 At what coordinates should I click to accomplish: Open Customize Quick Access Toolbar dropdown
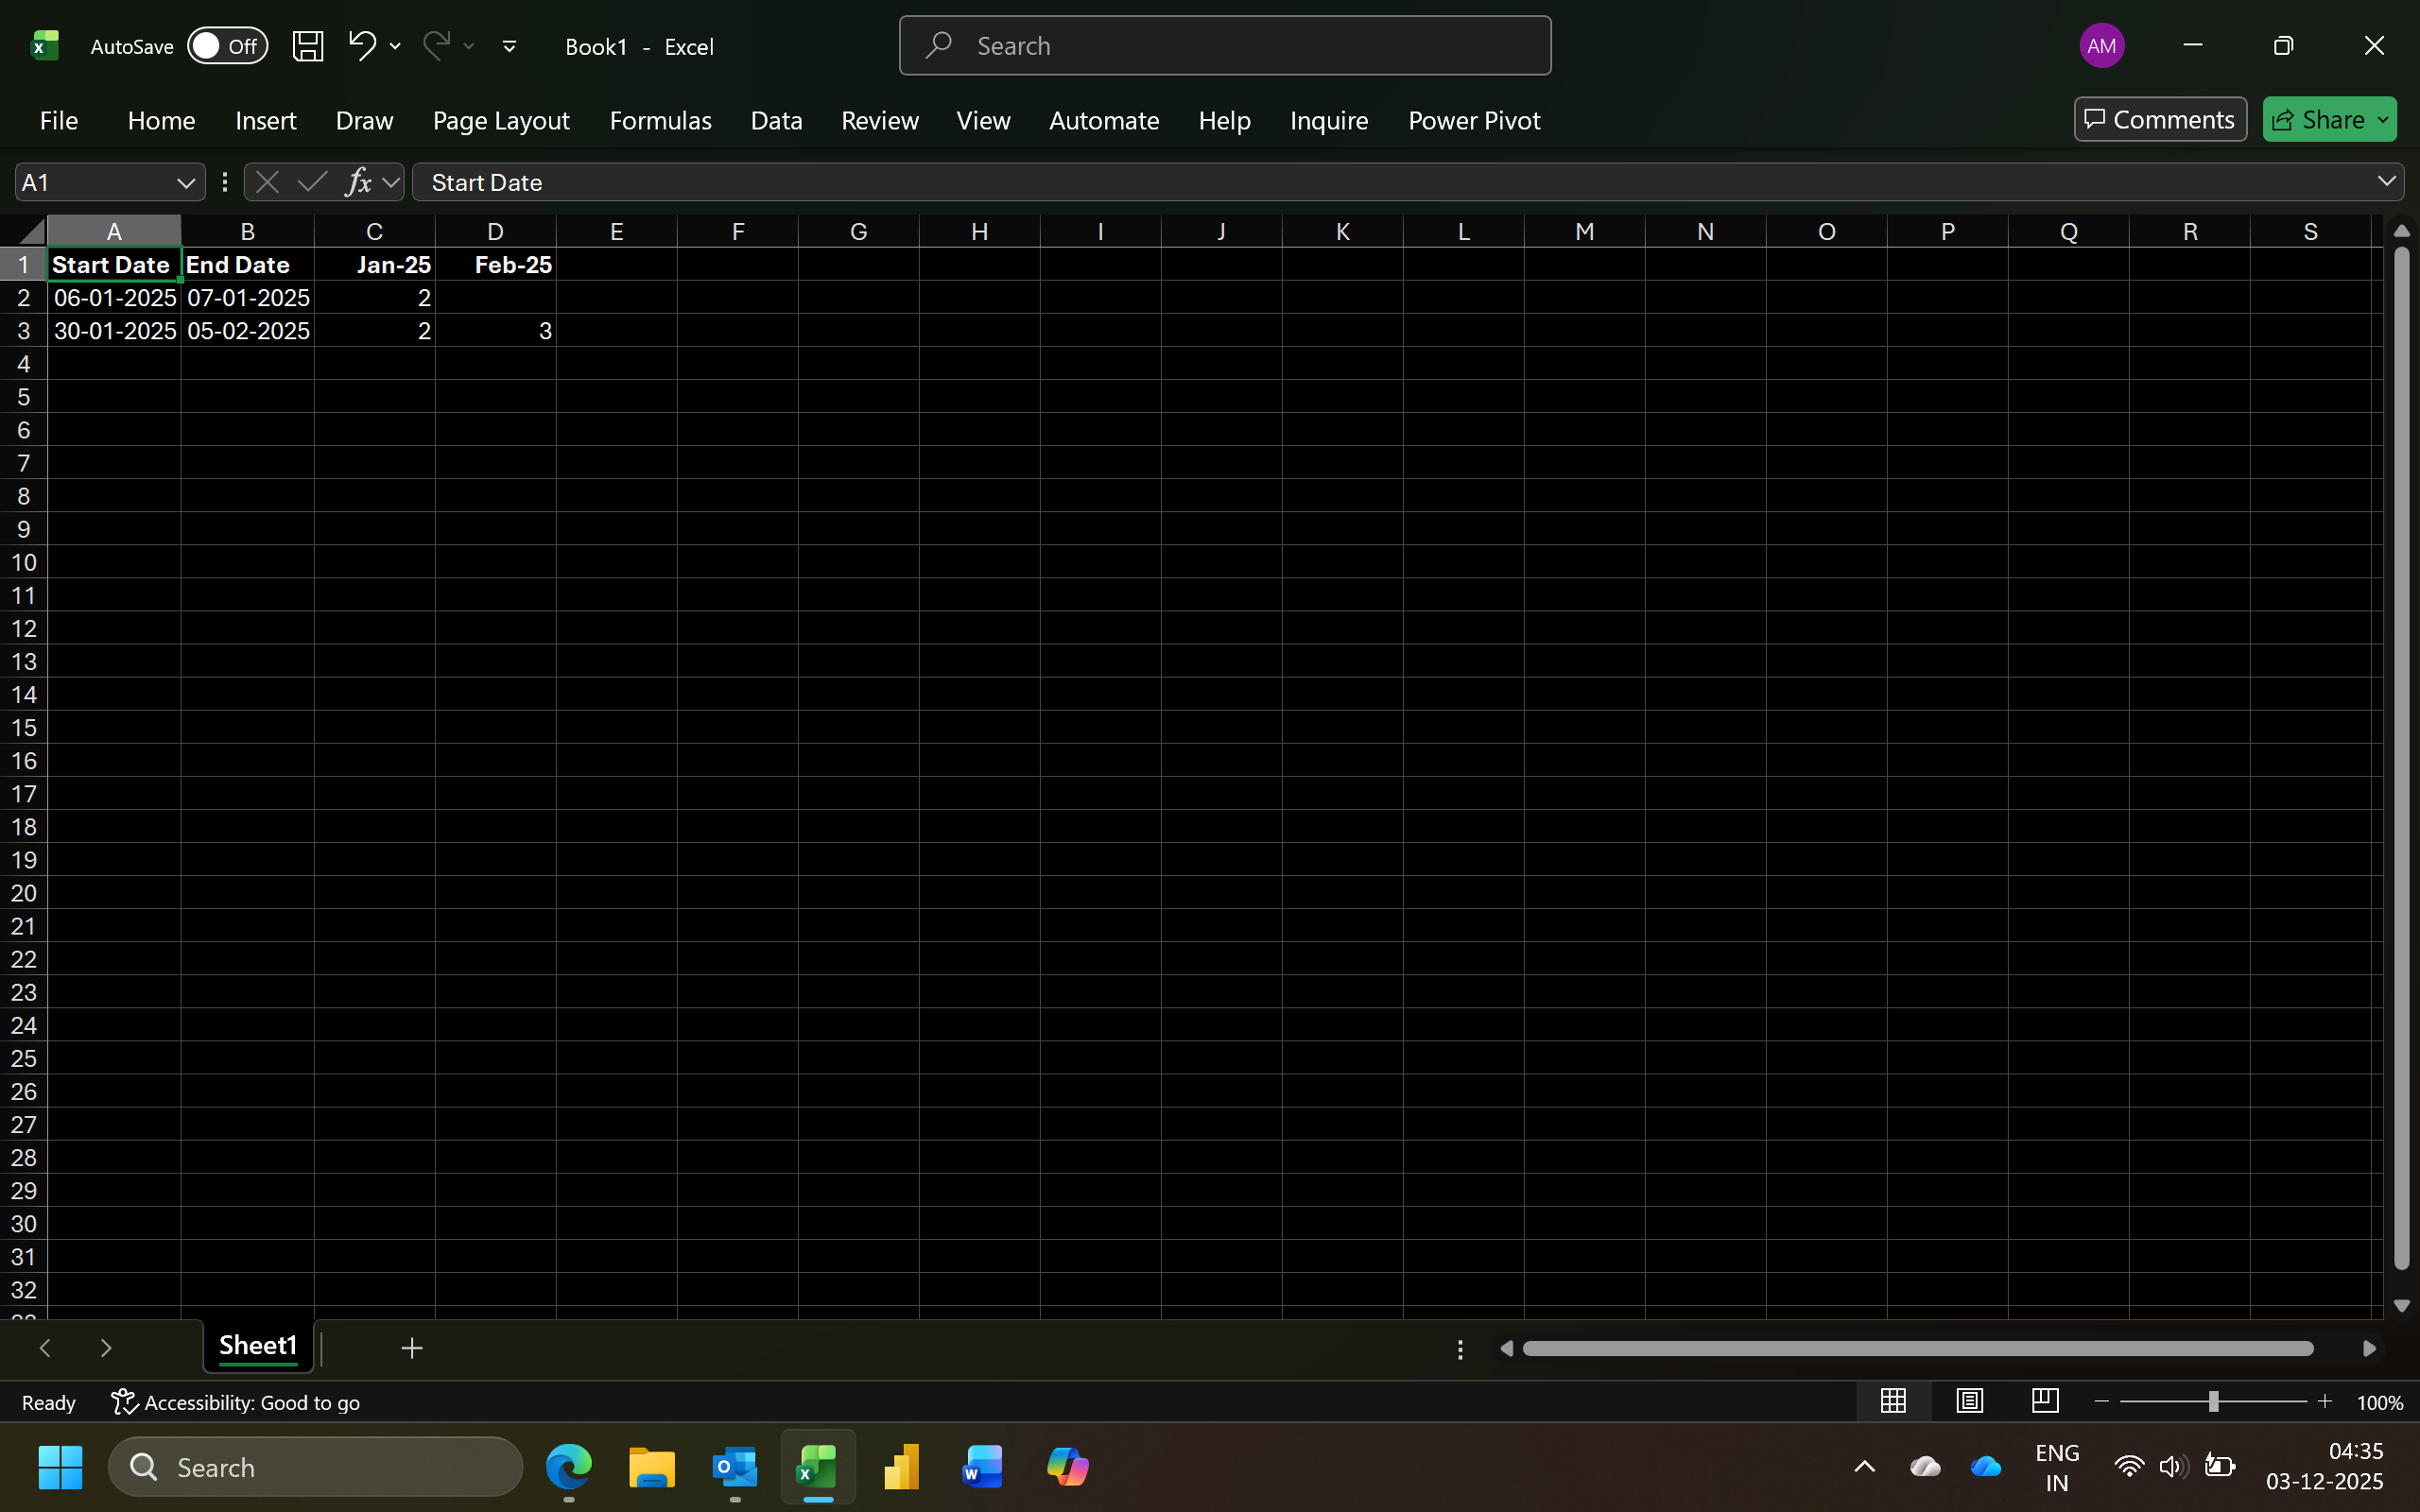click(509, 46)
